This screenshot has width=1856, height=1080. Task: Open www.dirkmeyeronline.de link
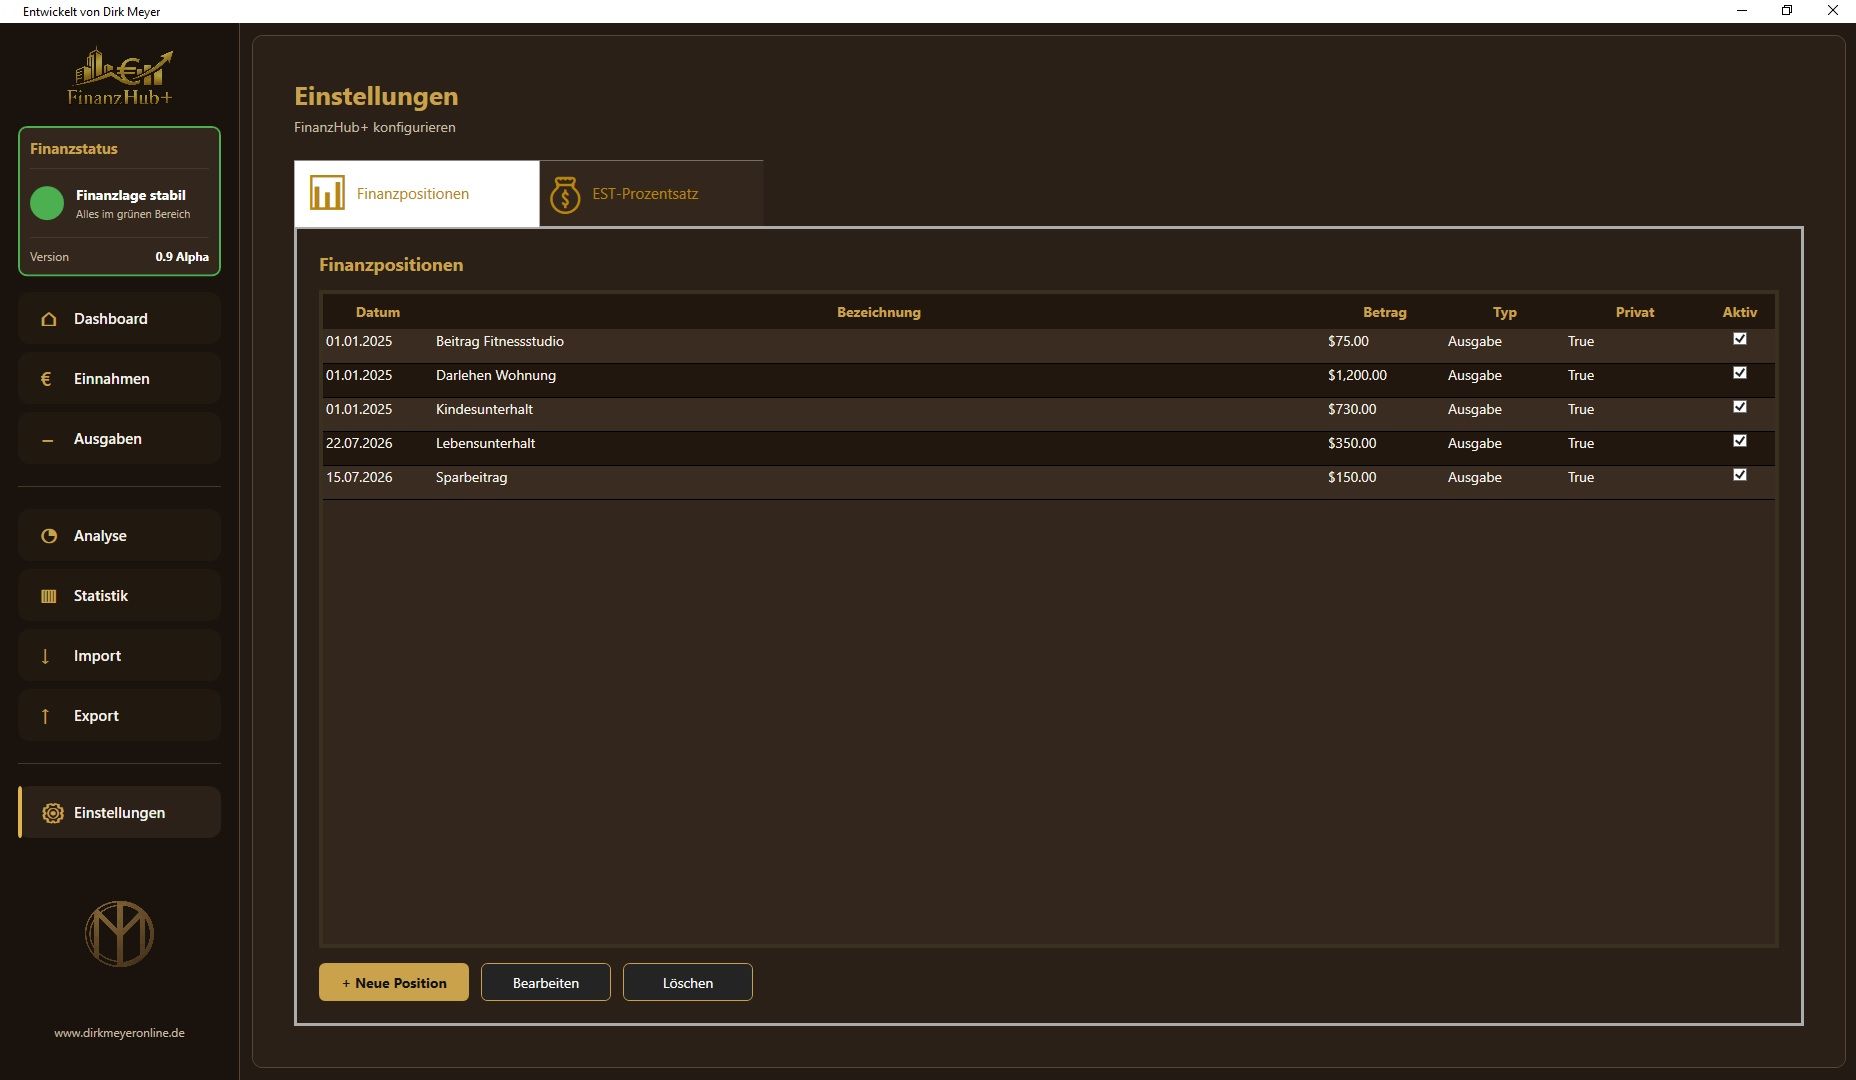(119, 1033)
